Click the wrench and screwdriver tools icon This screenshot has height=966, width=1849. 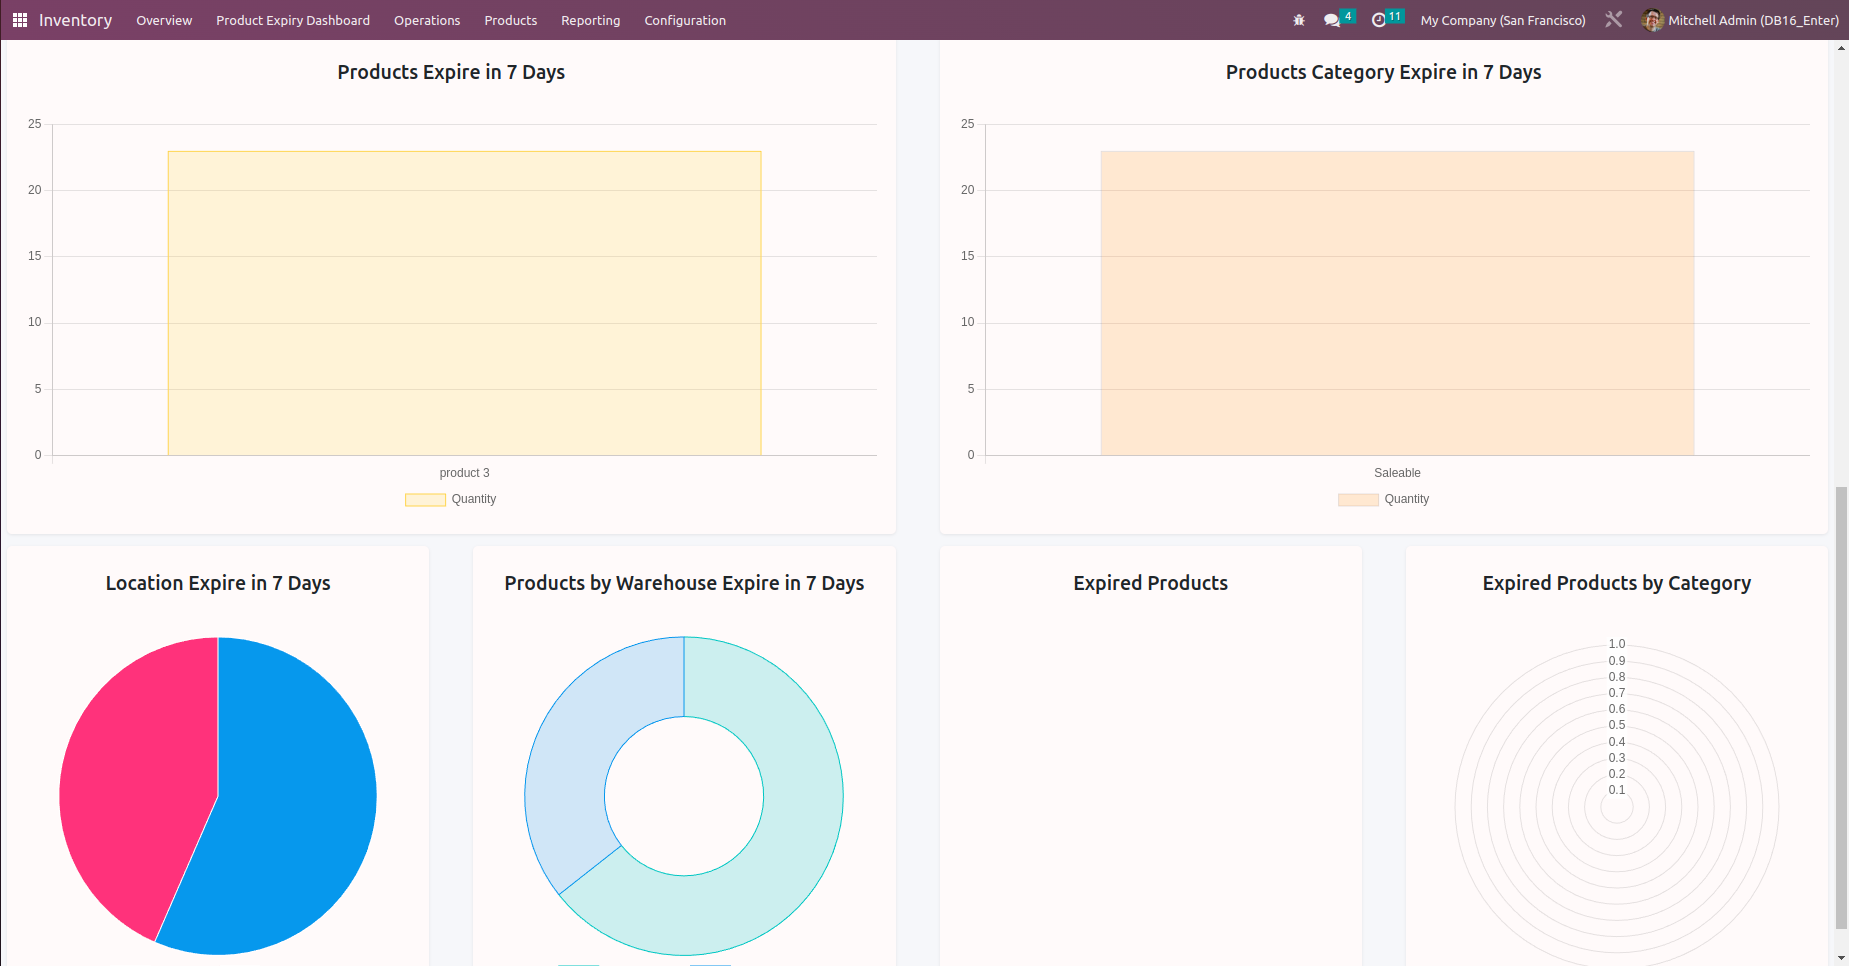click(1613, 20)
